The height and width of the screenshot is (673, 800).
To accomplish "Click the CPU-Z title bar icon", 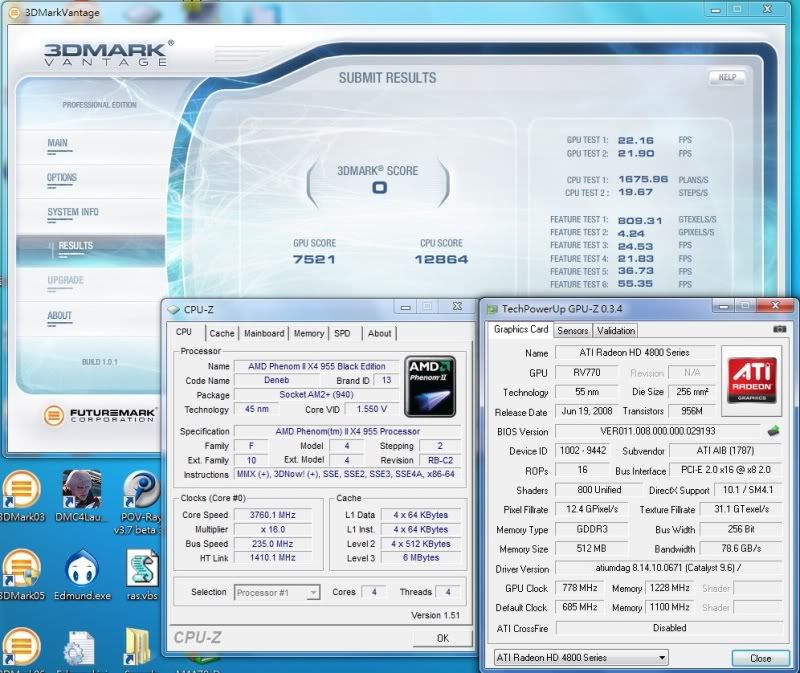I will 174,310.
